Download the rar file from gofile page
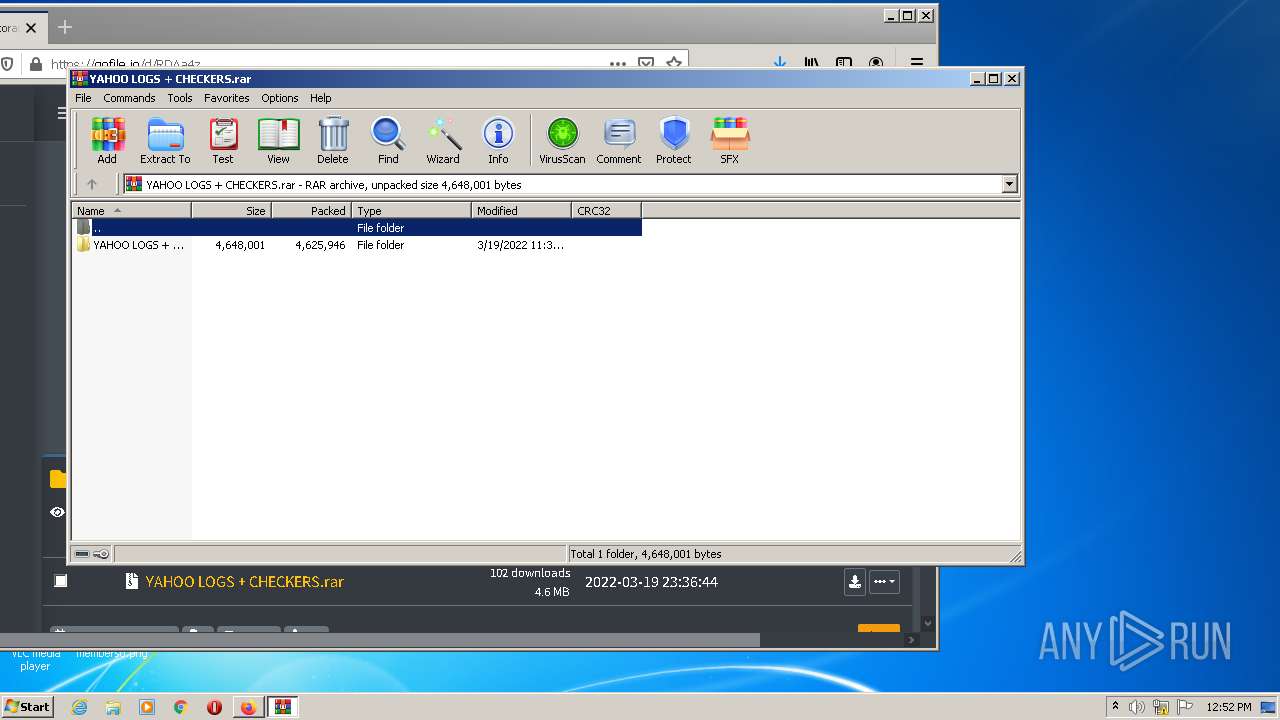This screenshot has width=1280, height=720. click(855, 582)
